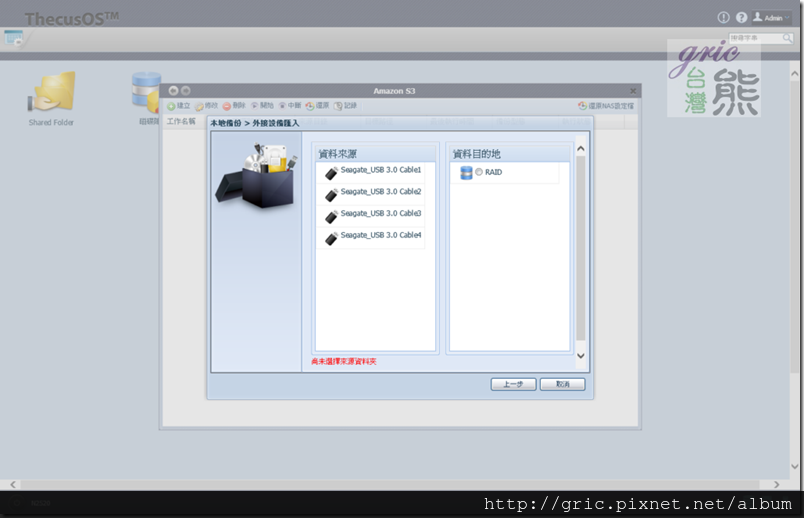This screenshot has width=804, height=518.
Task: Open the control panel icon at top left
Action: [14, 38]
